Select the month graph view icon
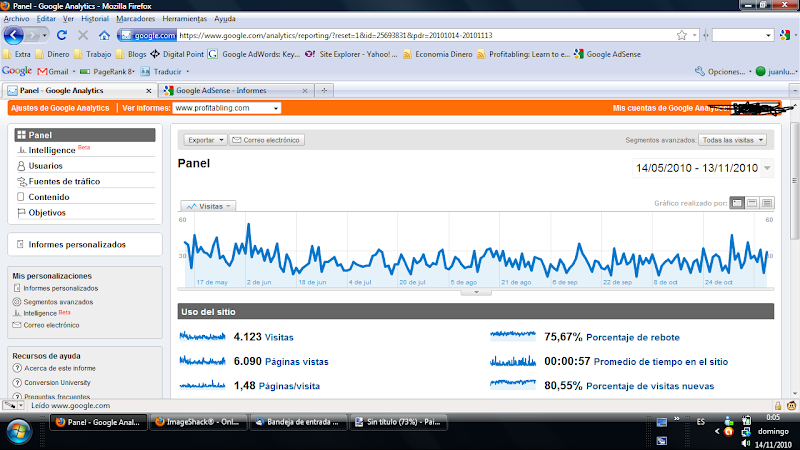 pyautogui.click(x=767, y=203)
